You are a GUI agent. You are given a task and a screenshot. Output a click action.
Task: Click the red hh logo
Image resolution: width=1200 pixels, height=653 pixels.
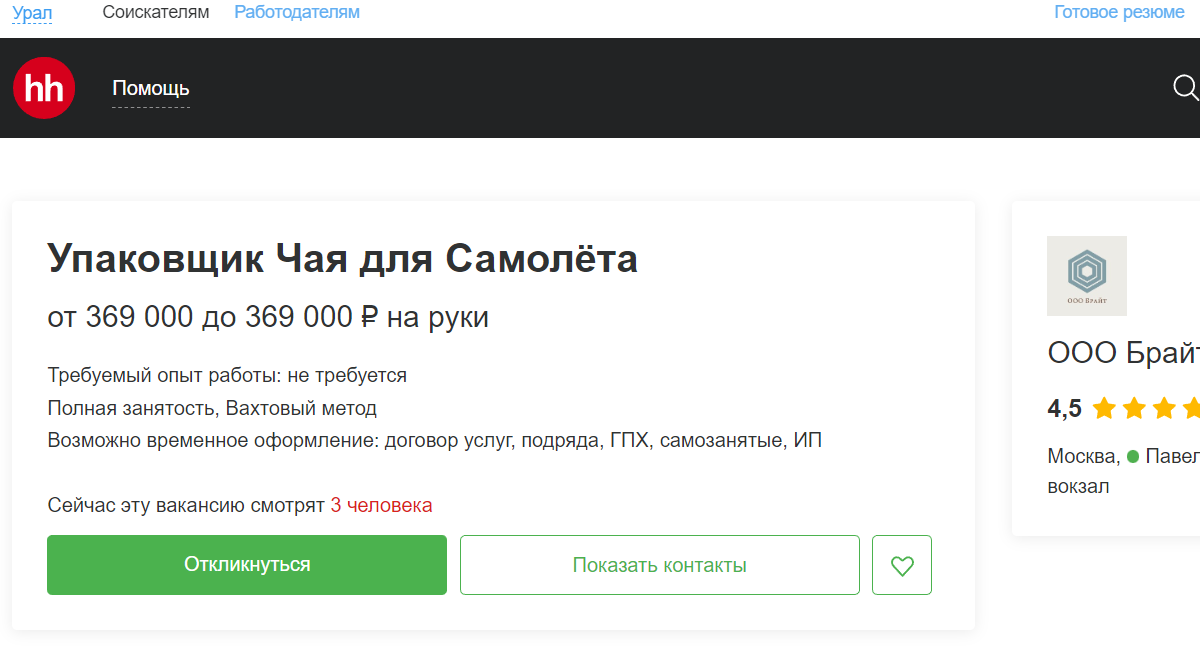click(45, 88)
